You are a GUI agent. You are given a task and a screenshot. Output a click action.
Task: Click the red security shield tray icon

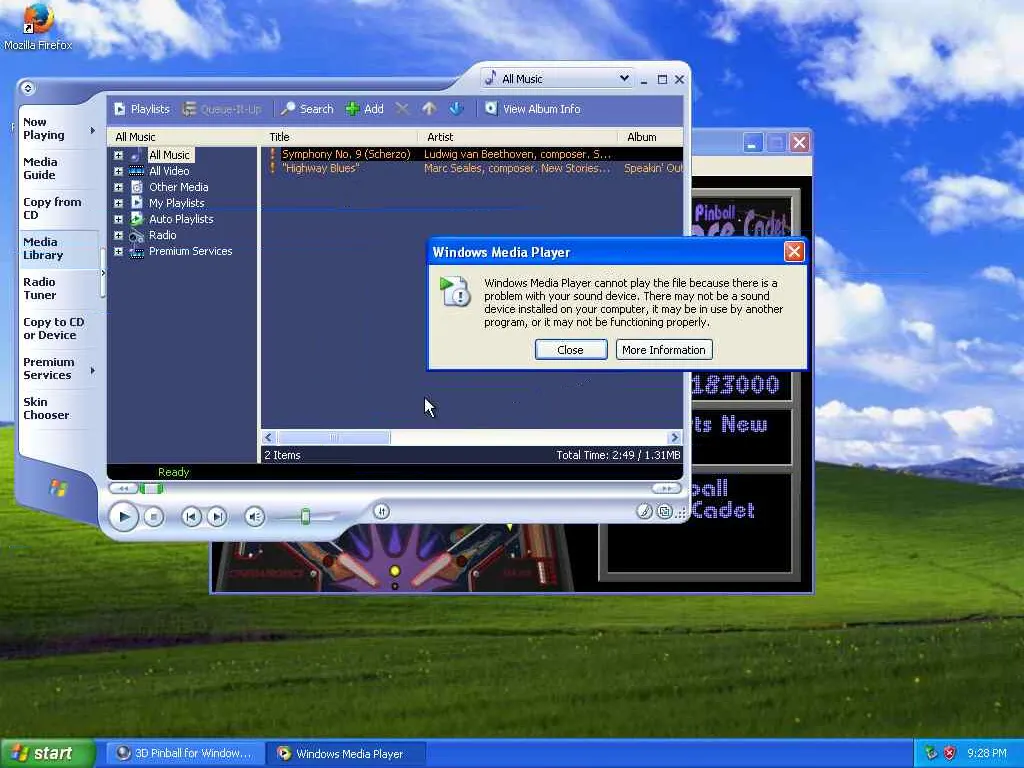coord(950,754)
